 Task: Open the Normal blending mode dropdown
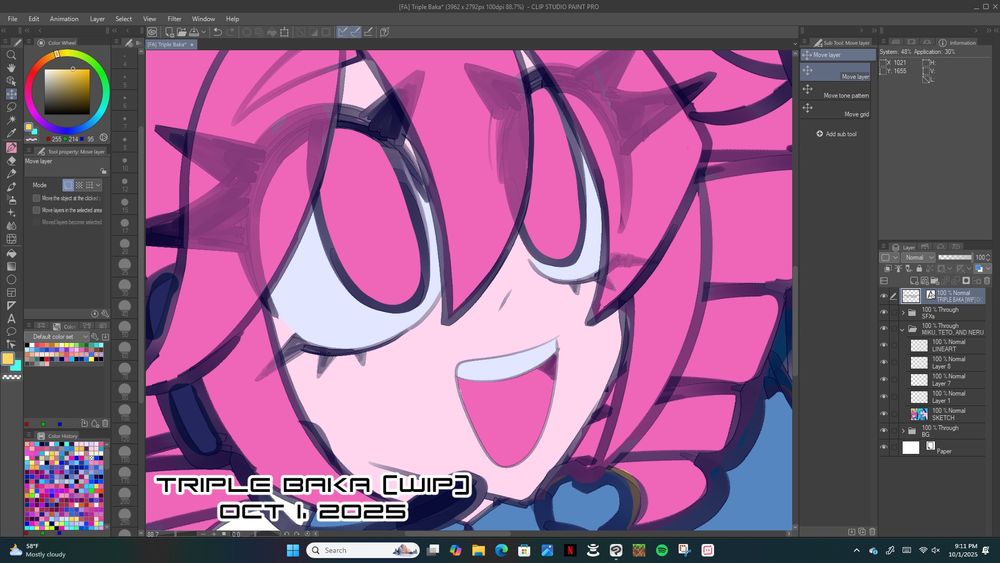tap(917, 257)
